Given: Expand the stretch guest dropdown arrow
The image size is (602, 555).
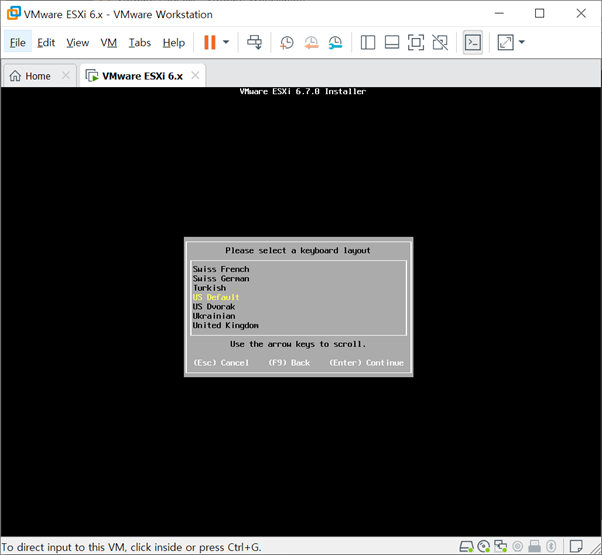Looking at the screenshot, I should click(x=521, y=42).
